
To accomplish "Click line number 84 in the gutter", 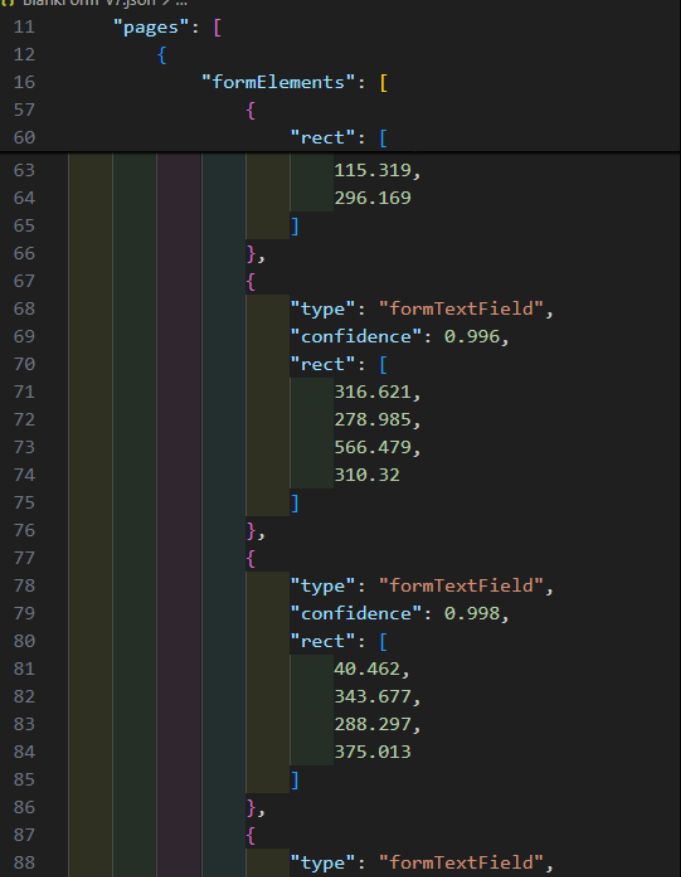I will coord(24,752).
